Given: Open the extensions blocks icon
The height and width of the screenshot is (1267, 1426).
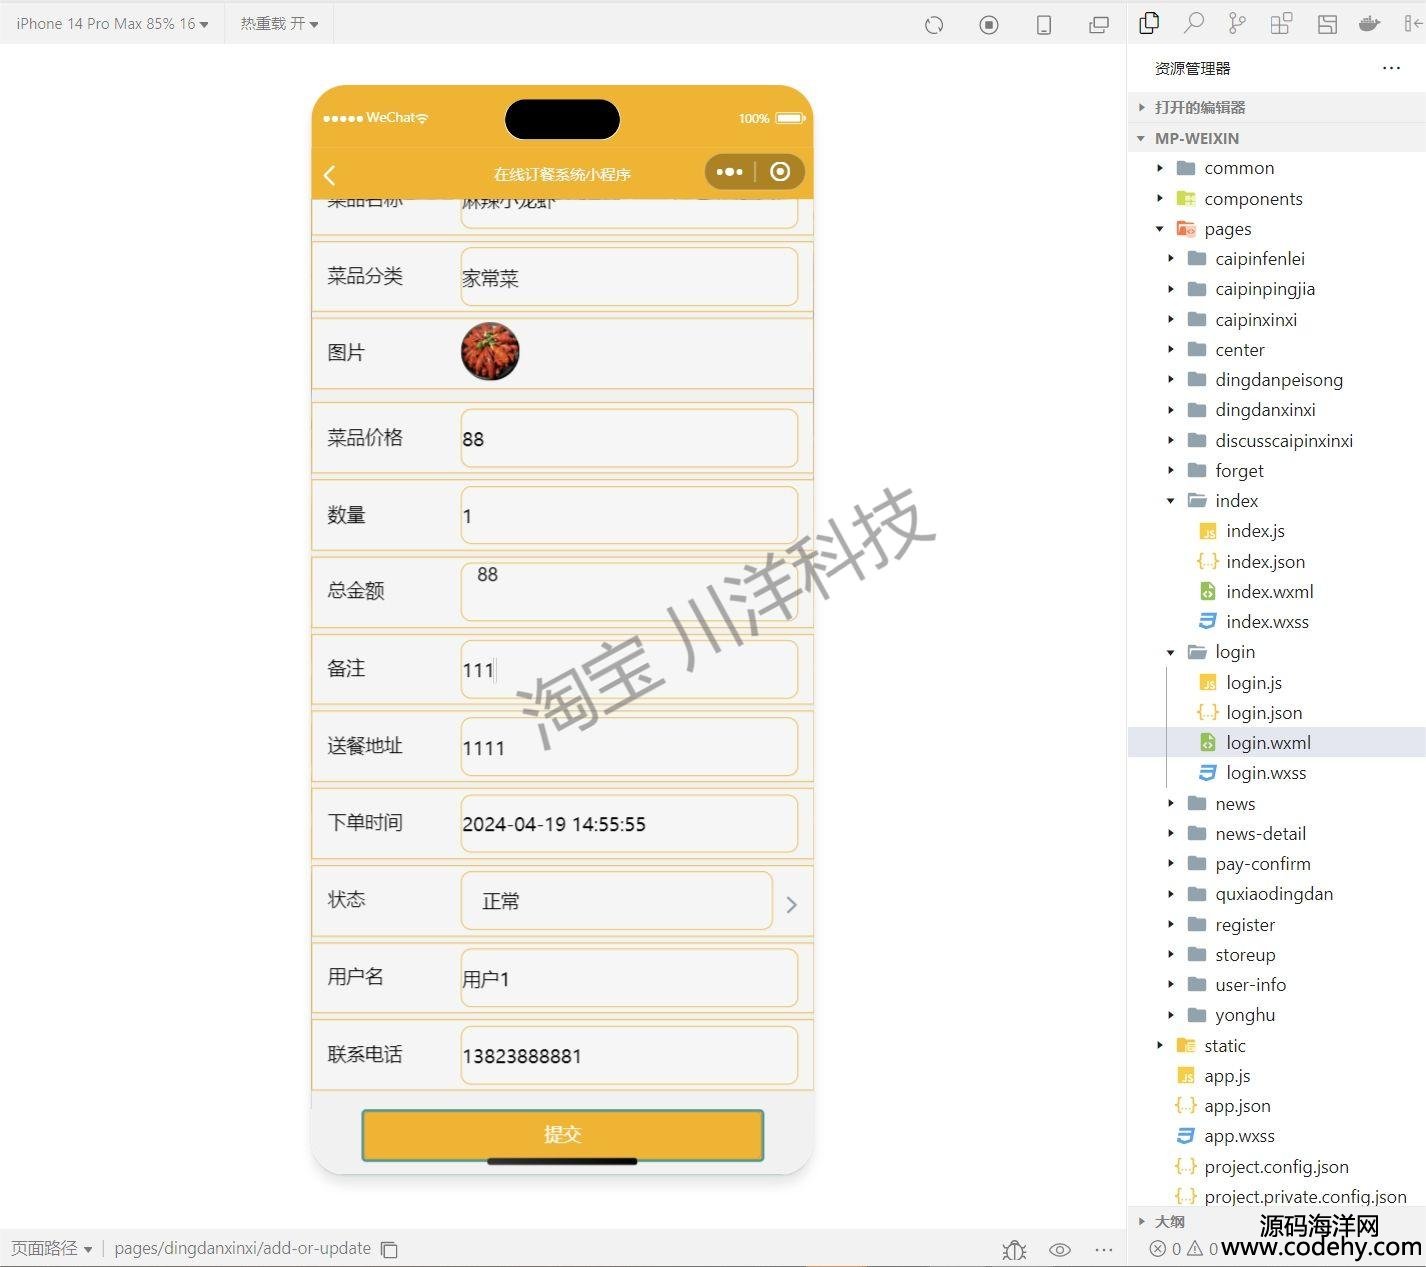Looking at the screenshot, I should [x=1281, y=23].
